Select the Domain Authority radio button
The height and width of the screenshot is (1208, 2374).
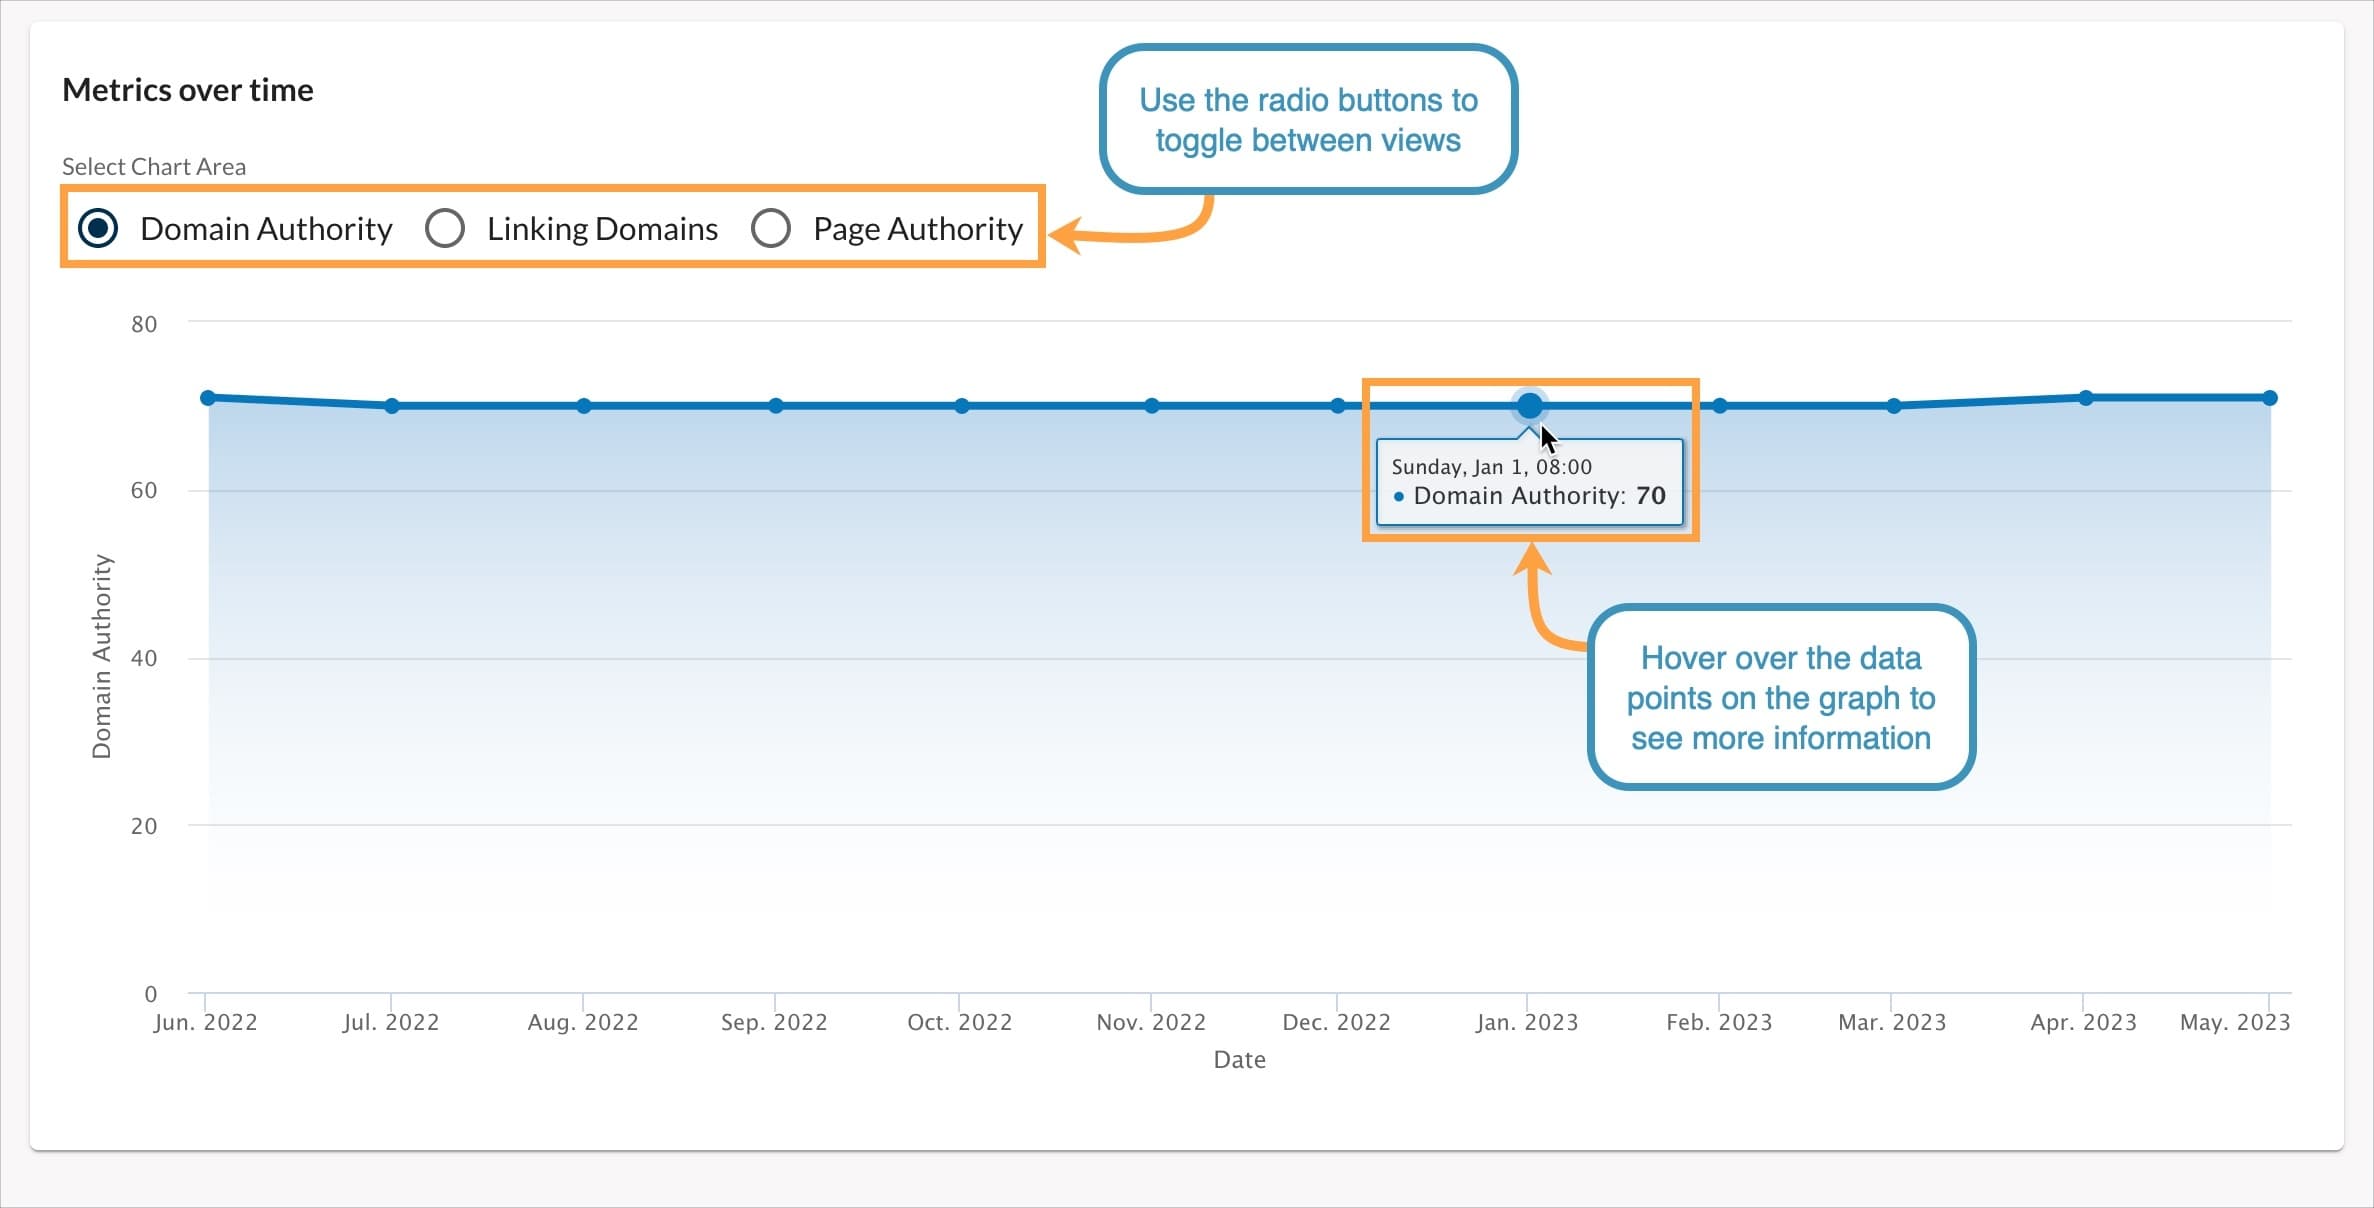97,228
